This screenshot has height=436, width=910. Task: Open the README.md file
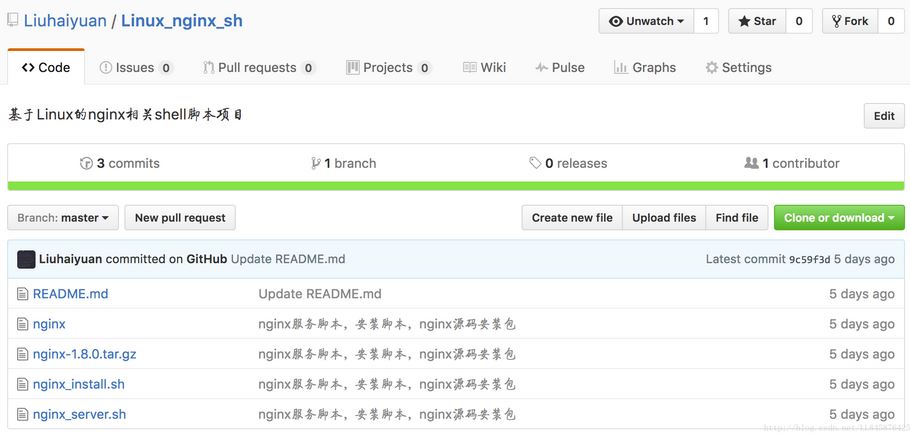pyautogui.click(x=70, y=294)
